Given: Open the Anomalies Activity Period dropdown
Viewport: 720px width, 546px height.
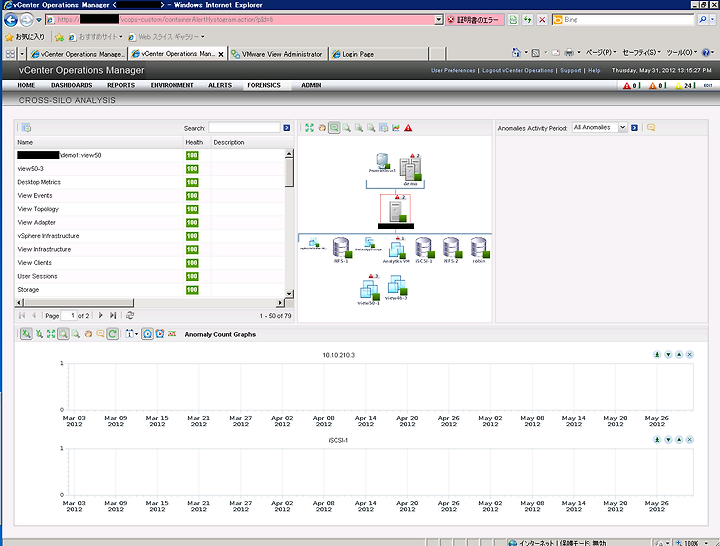Looking at the screenshot, I should pos(622,128).
